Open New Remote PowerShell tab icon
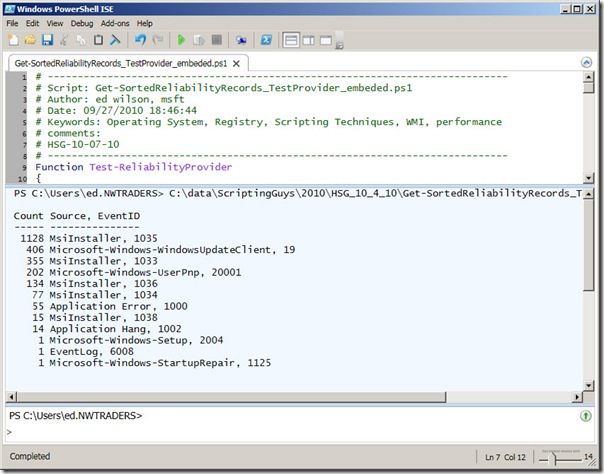Image resolution: width=604 pixels, height=474 pixels. (241, 40)
